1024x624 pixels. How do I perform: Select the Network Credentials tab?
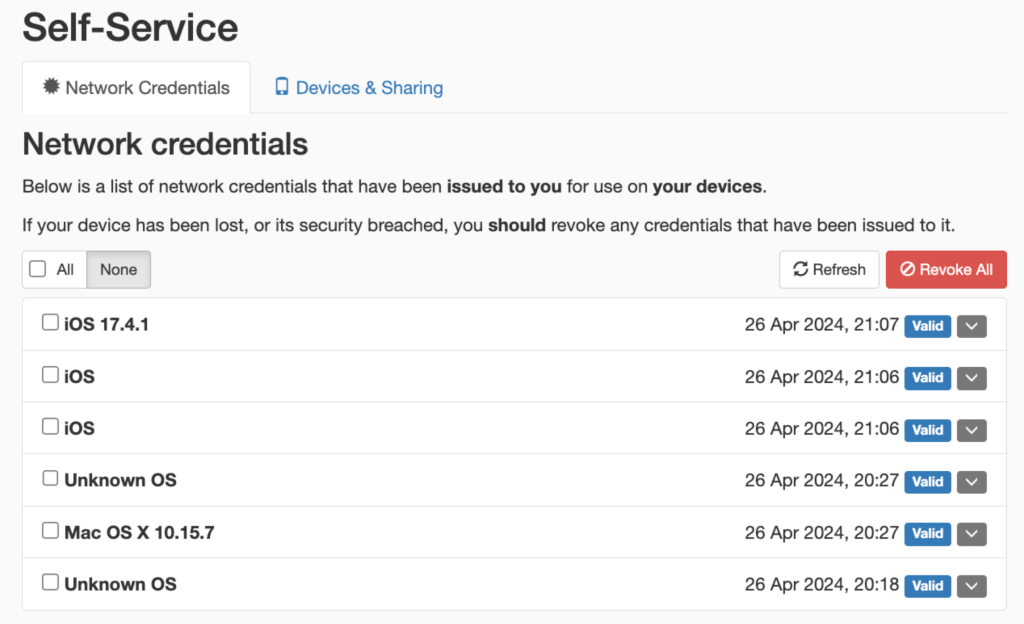coord(136,88)
